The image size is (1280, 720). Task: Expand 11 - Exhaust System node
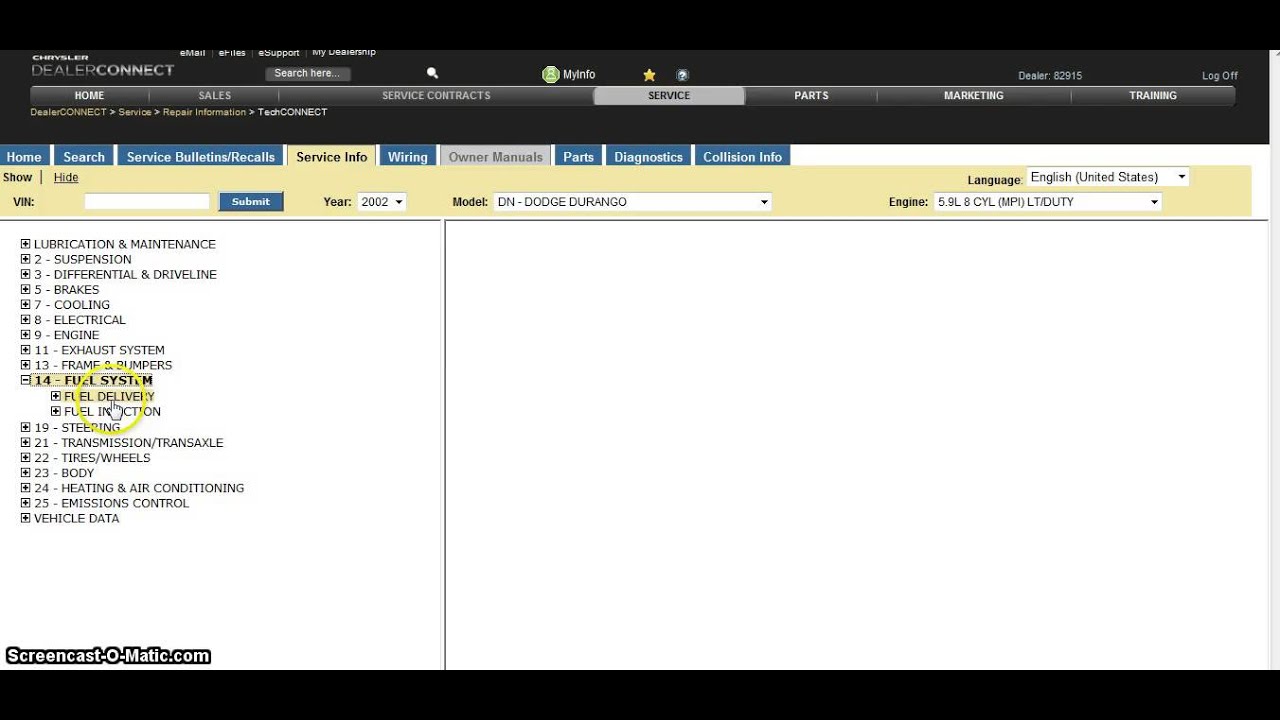pos(26,350)
